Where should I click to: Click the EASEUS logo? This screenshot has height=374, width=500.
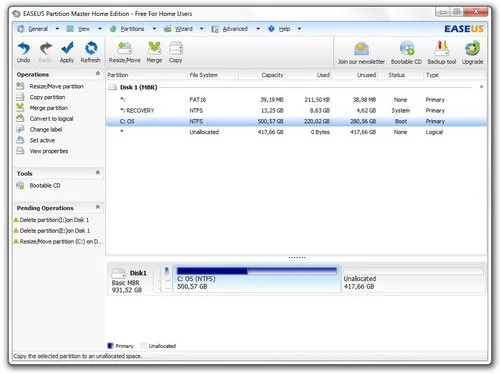(x=464, y=29)
